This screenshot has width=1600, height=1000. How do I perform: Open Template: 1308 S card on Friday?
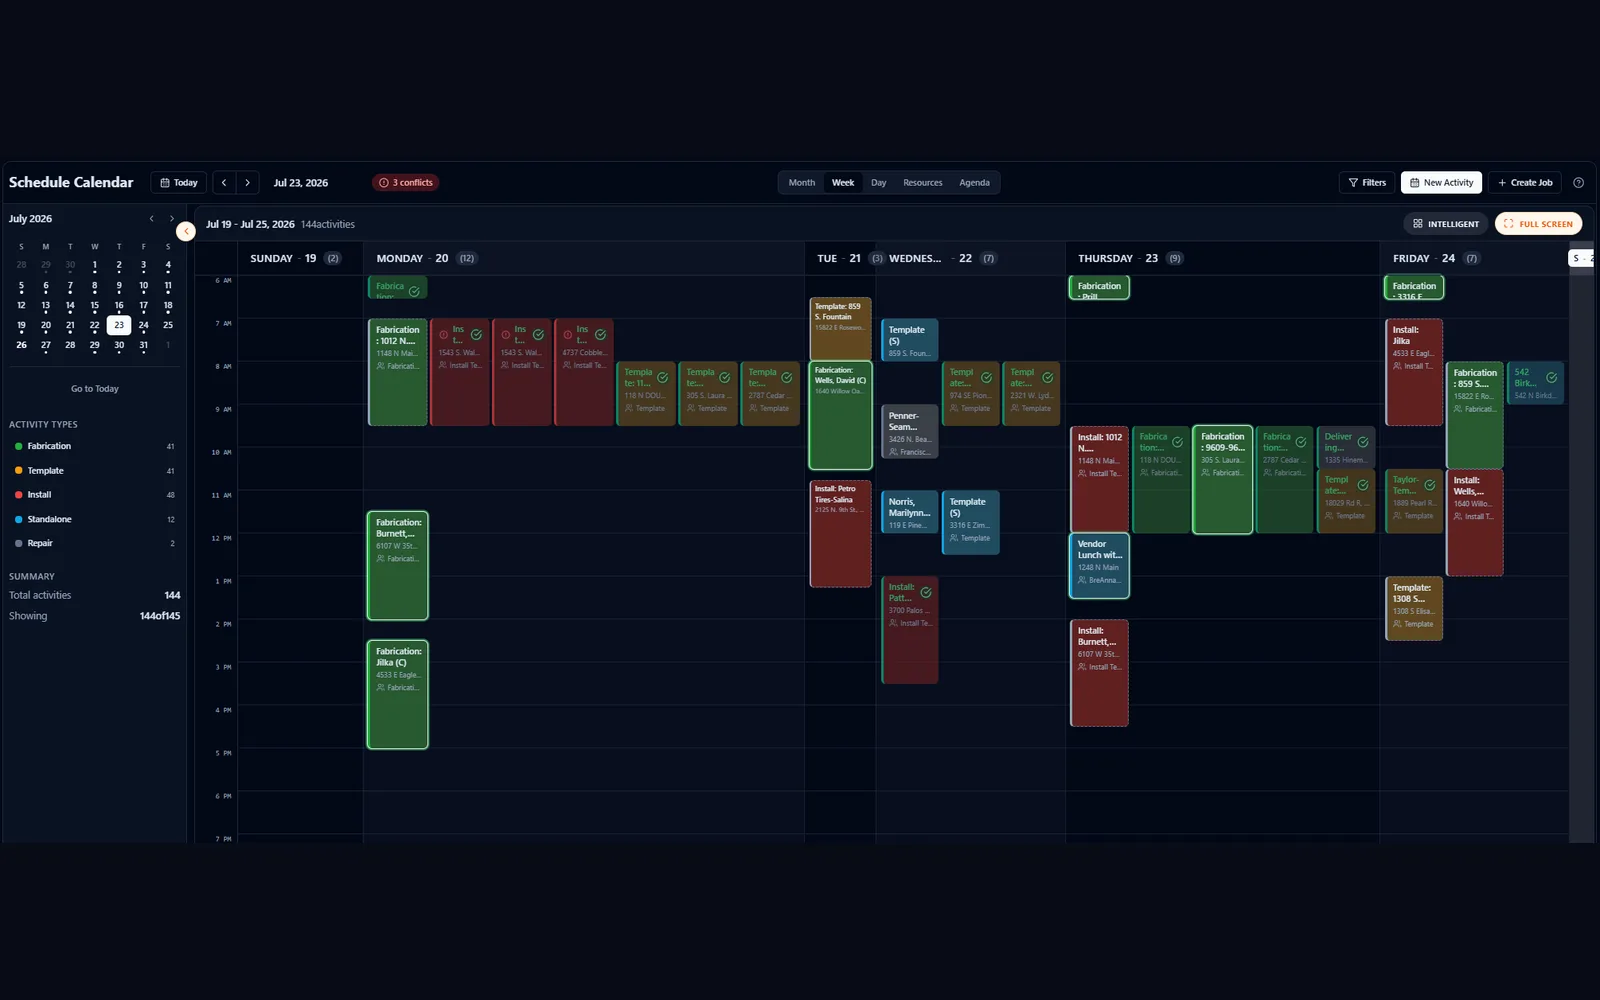pyautogui.click(x=1414, y=609)
